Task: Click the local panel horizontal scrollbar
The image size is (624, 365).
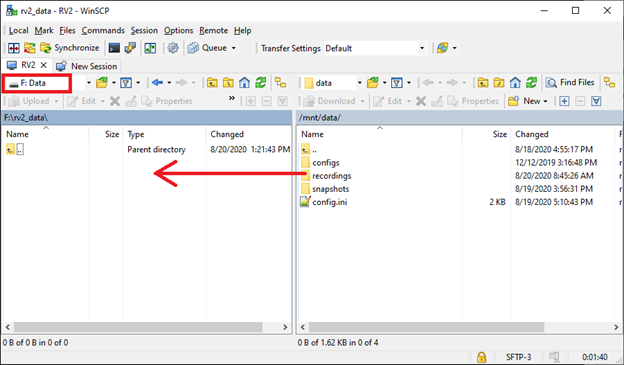Action: tap(138, 327)
